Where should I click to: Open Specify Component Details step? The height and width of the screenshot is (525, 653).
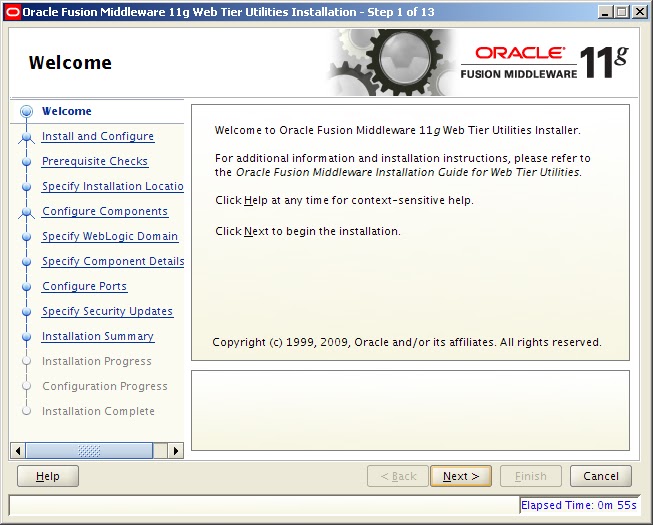[113, 261]
